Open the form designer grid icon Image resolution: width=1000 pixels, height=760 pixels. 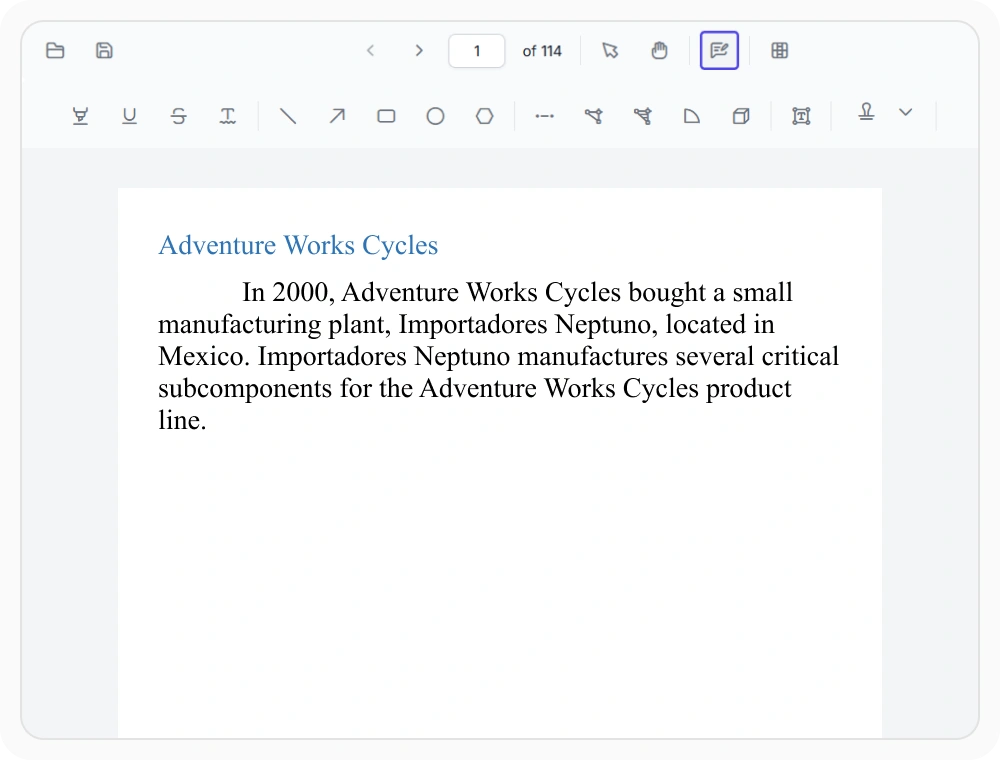[779, 50]
